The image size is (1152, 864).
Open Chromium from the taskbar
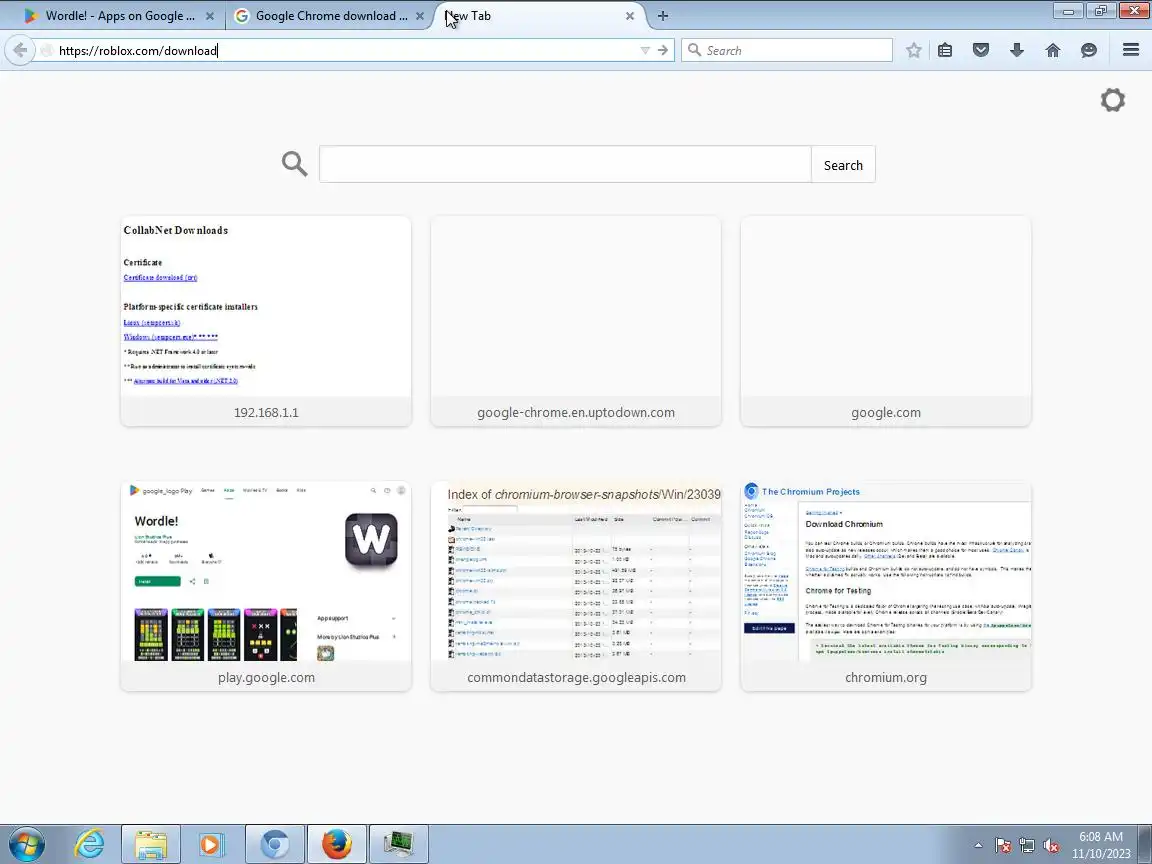click(275, 844)
